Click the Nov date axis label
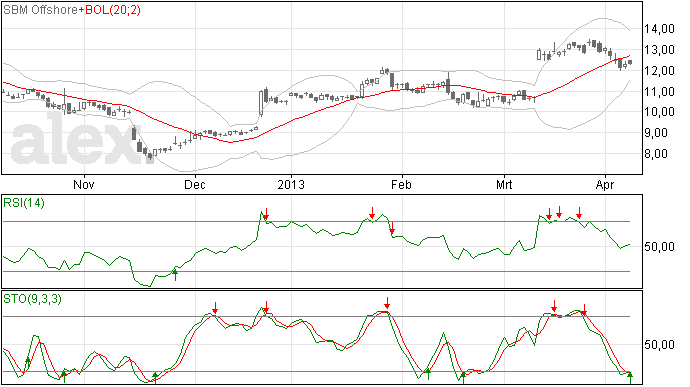This screenshot has height=387, width=690. pyautogui.click(x=84, y=184)
